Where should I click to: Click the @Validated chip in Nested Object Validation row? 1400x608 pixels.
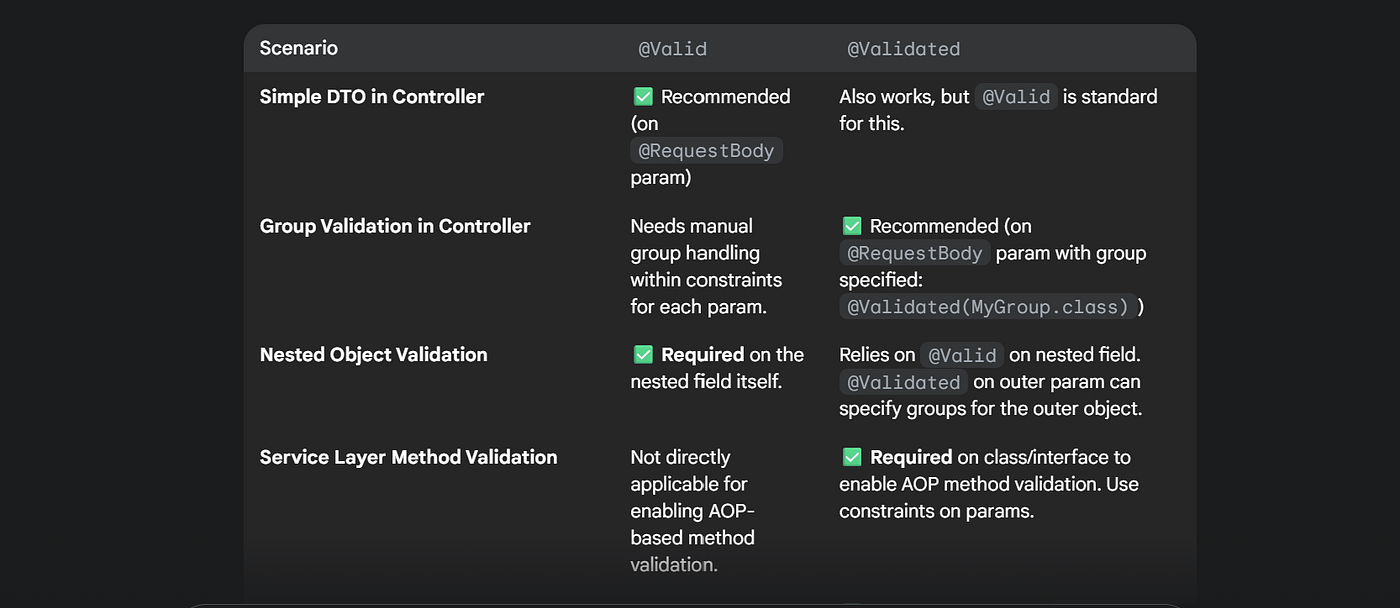[903, 382]
